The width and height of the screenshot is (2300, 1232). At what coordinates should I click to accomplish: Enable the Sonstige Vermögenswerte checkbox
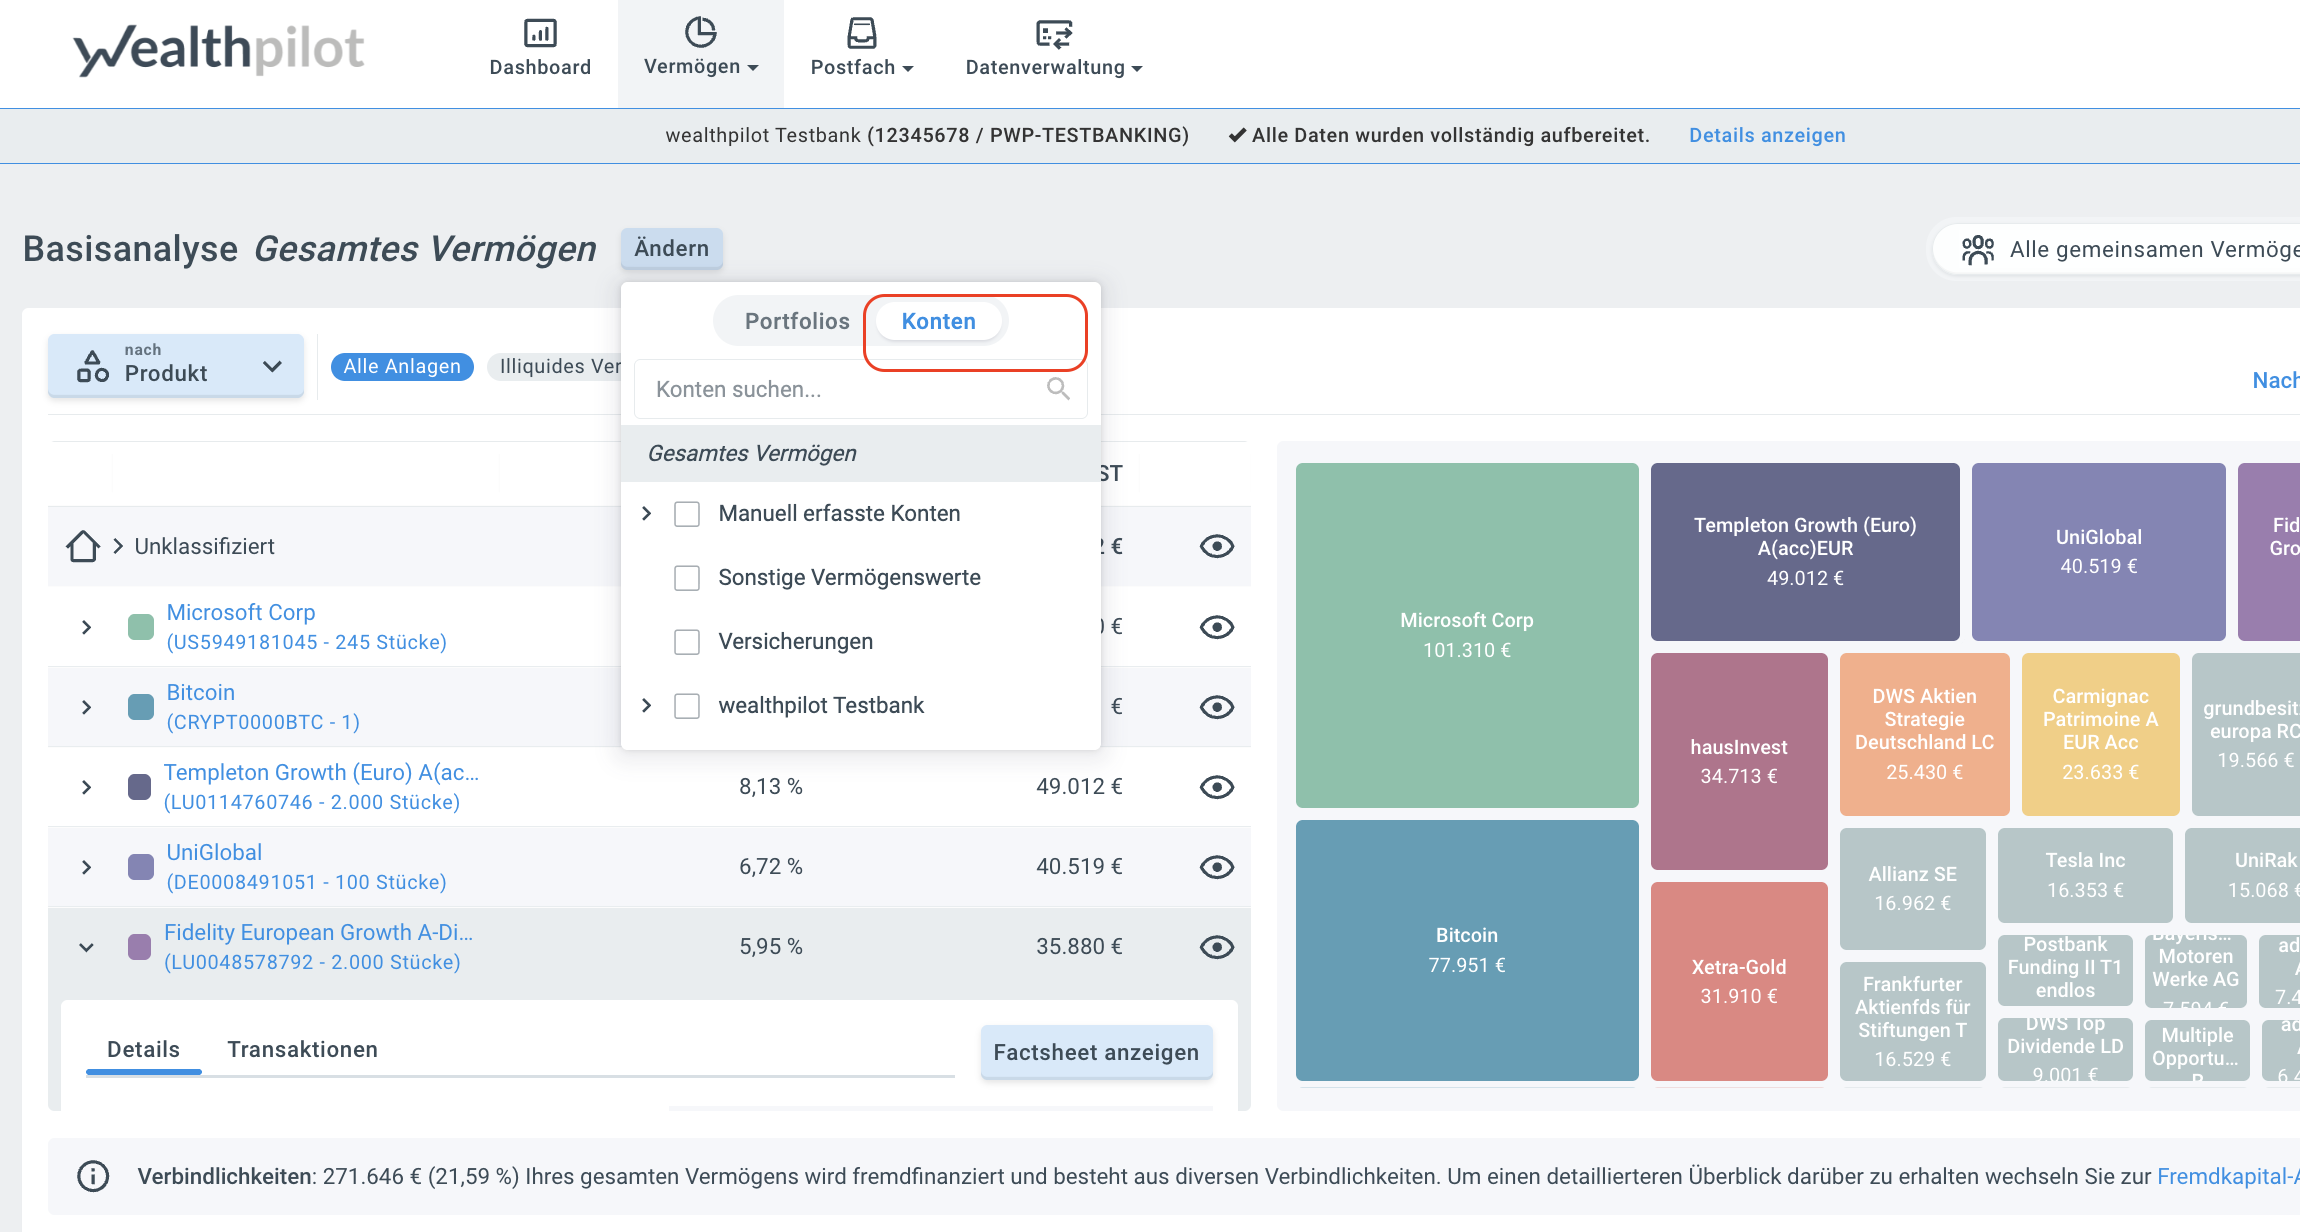[x=687, y=578]
